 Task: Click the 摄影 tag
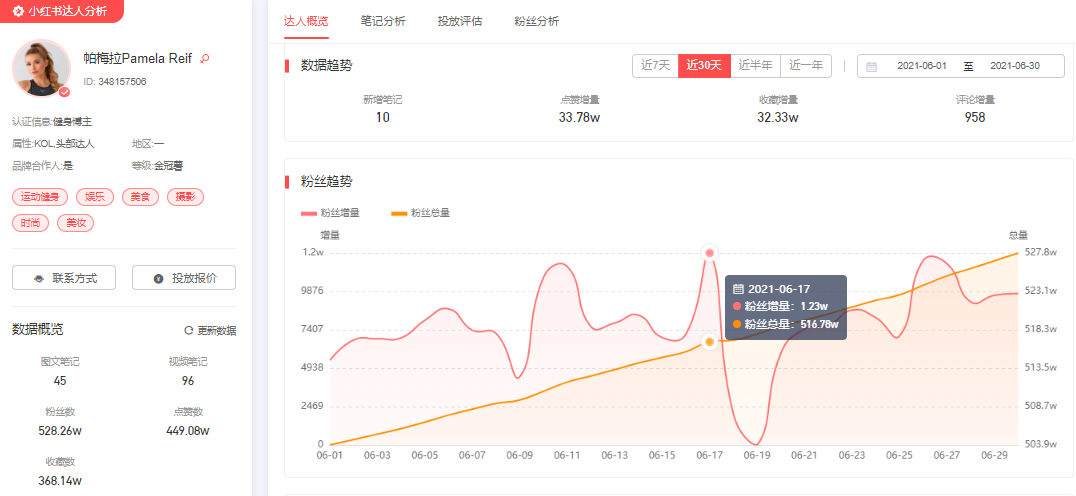point(185,198)
